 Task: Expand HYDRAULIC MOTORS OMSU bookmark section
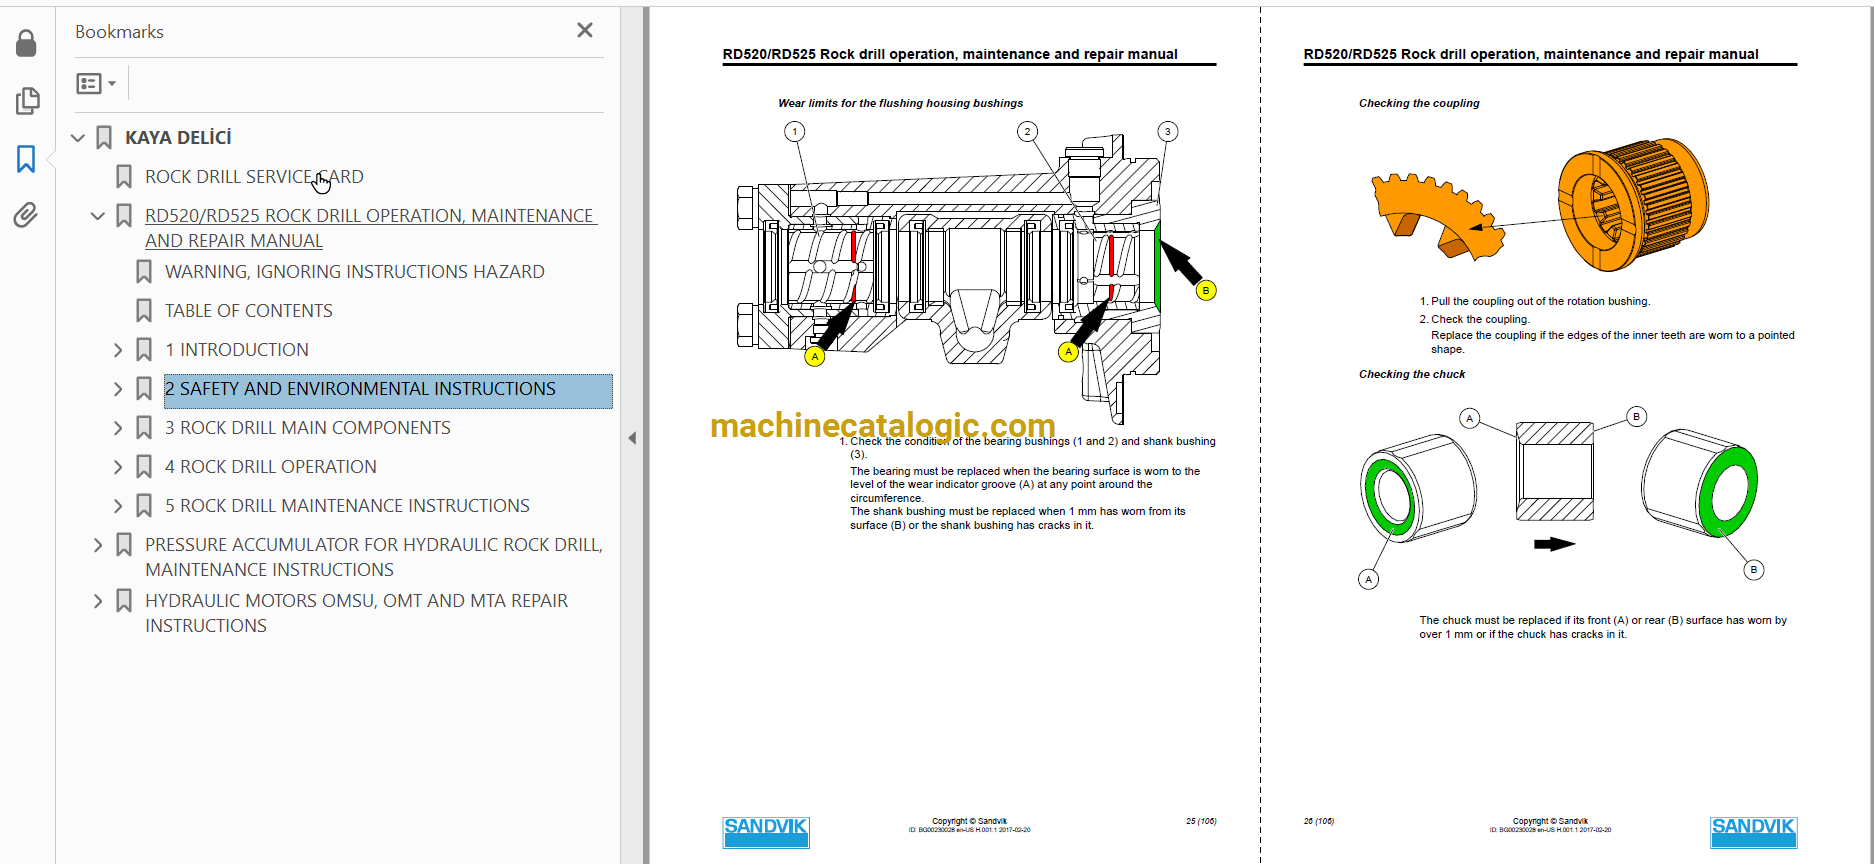[x=98, y=601]
